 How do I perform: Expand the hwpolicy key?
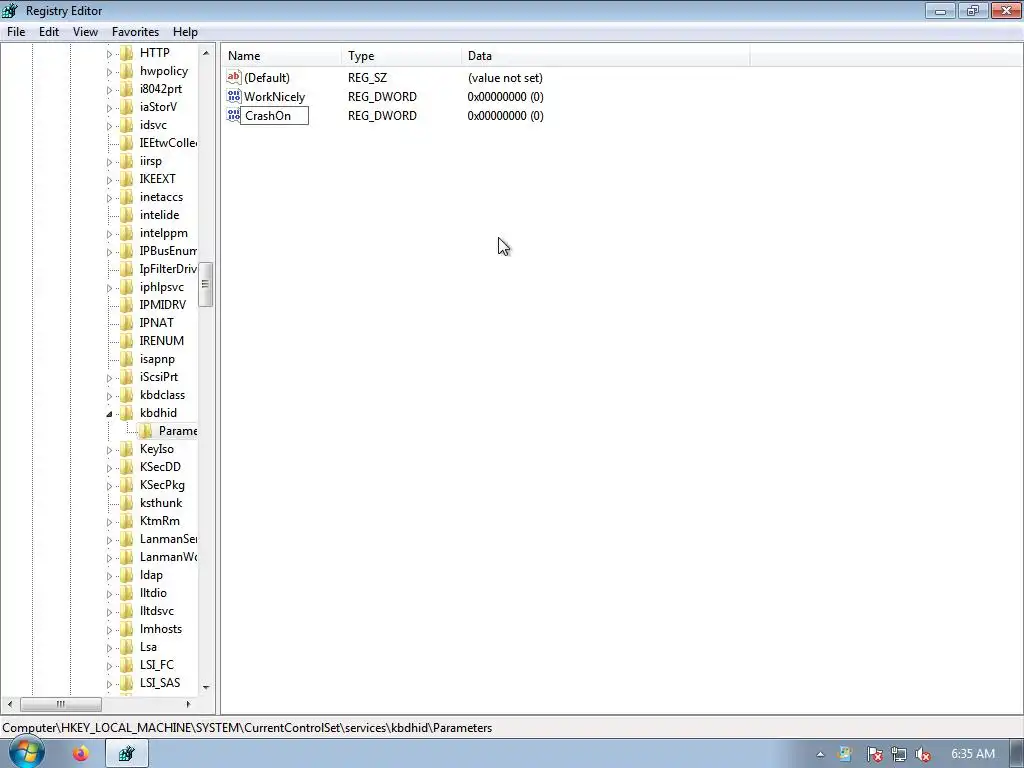[x=109, y=72]
